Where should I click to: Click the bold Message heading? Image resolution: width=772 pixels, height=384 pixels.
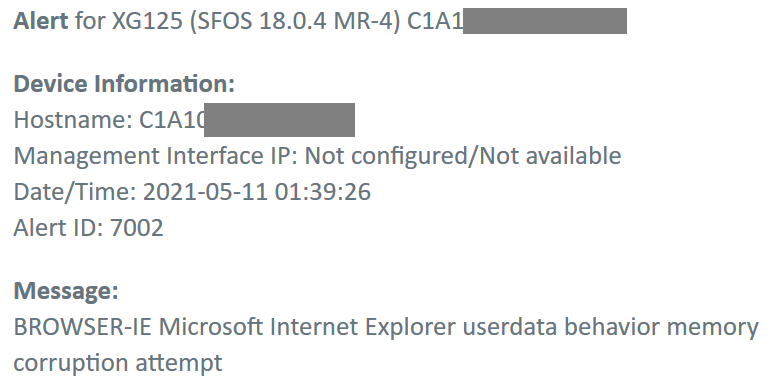coord(66,290)
